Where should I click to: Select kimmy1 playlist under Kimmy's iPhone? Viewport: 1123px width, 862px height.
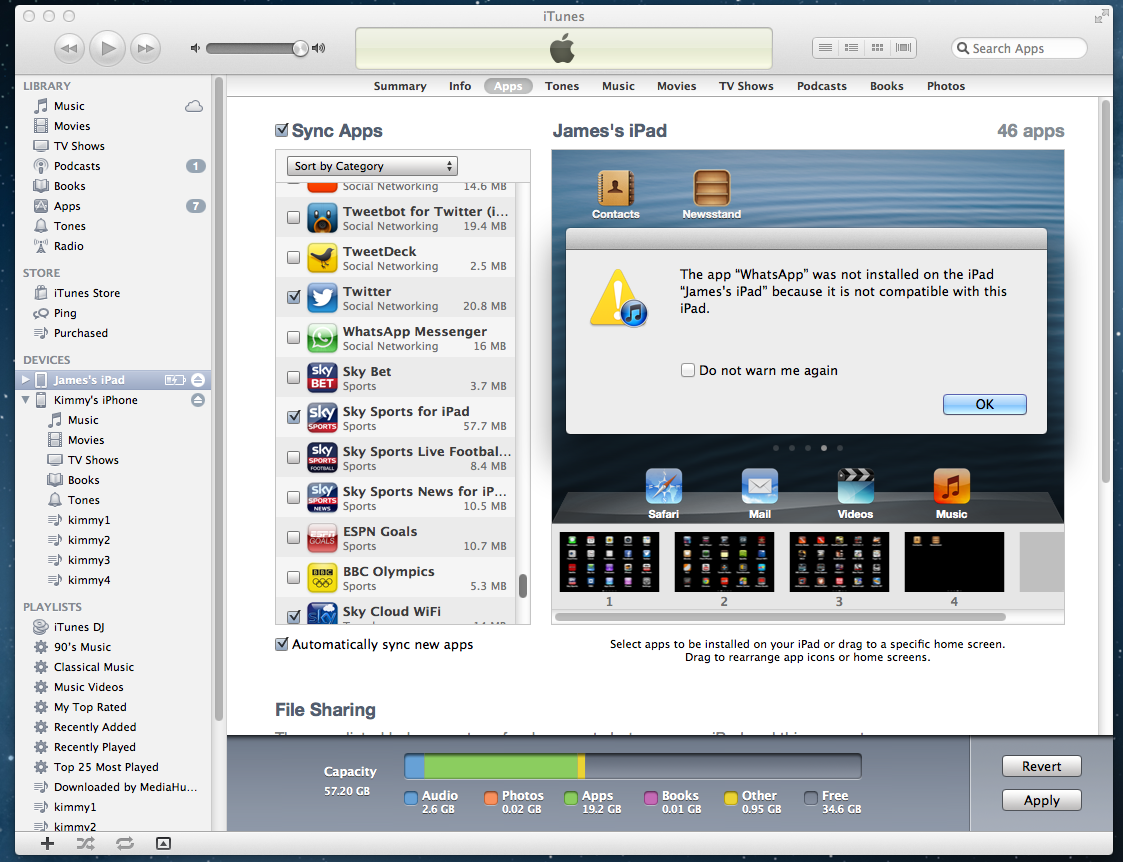pyautogui.click(x=89, y=520)
